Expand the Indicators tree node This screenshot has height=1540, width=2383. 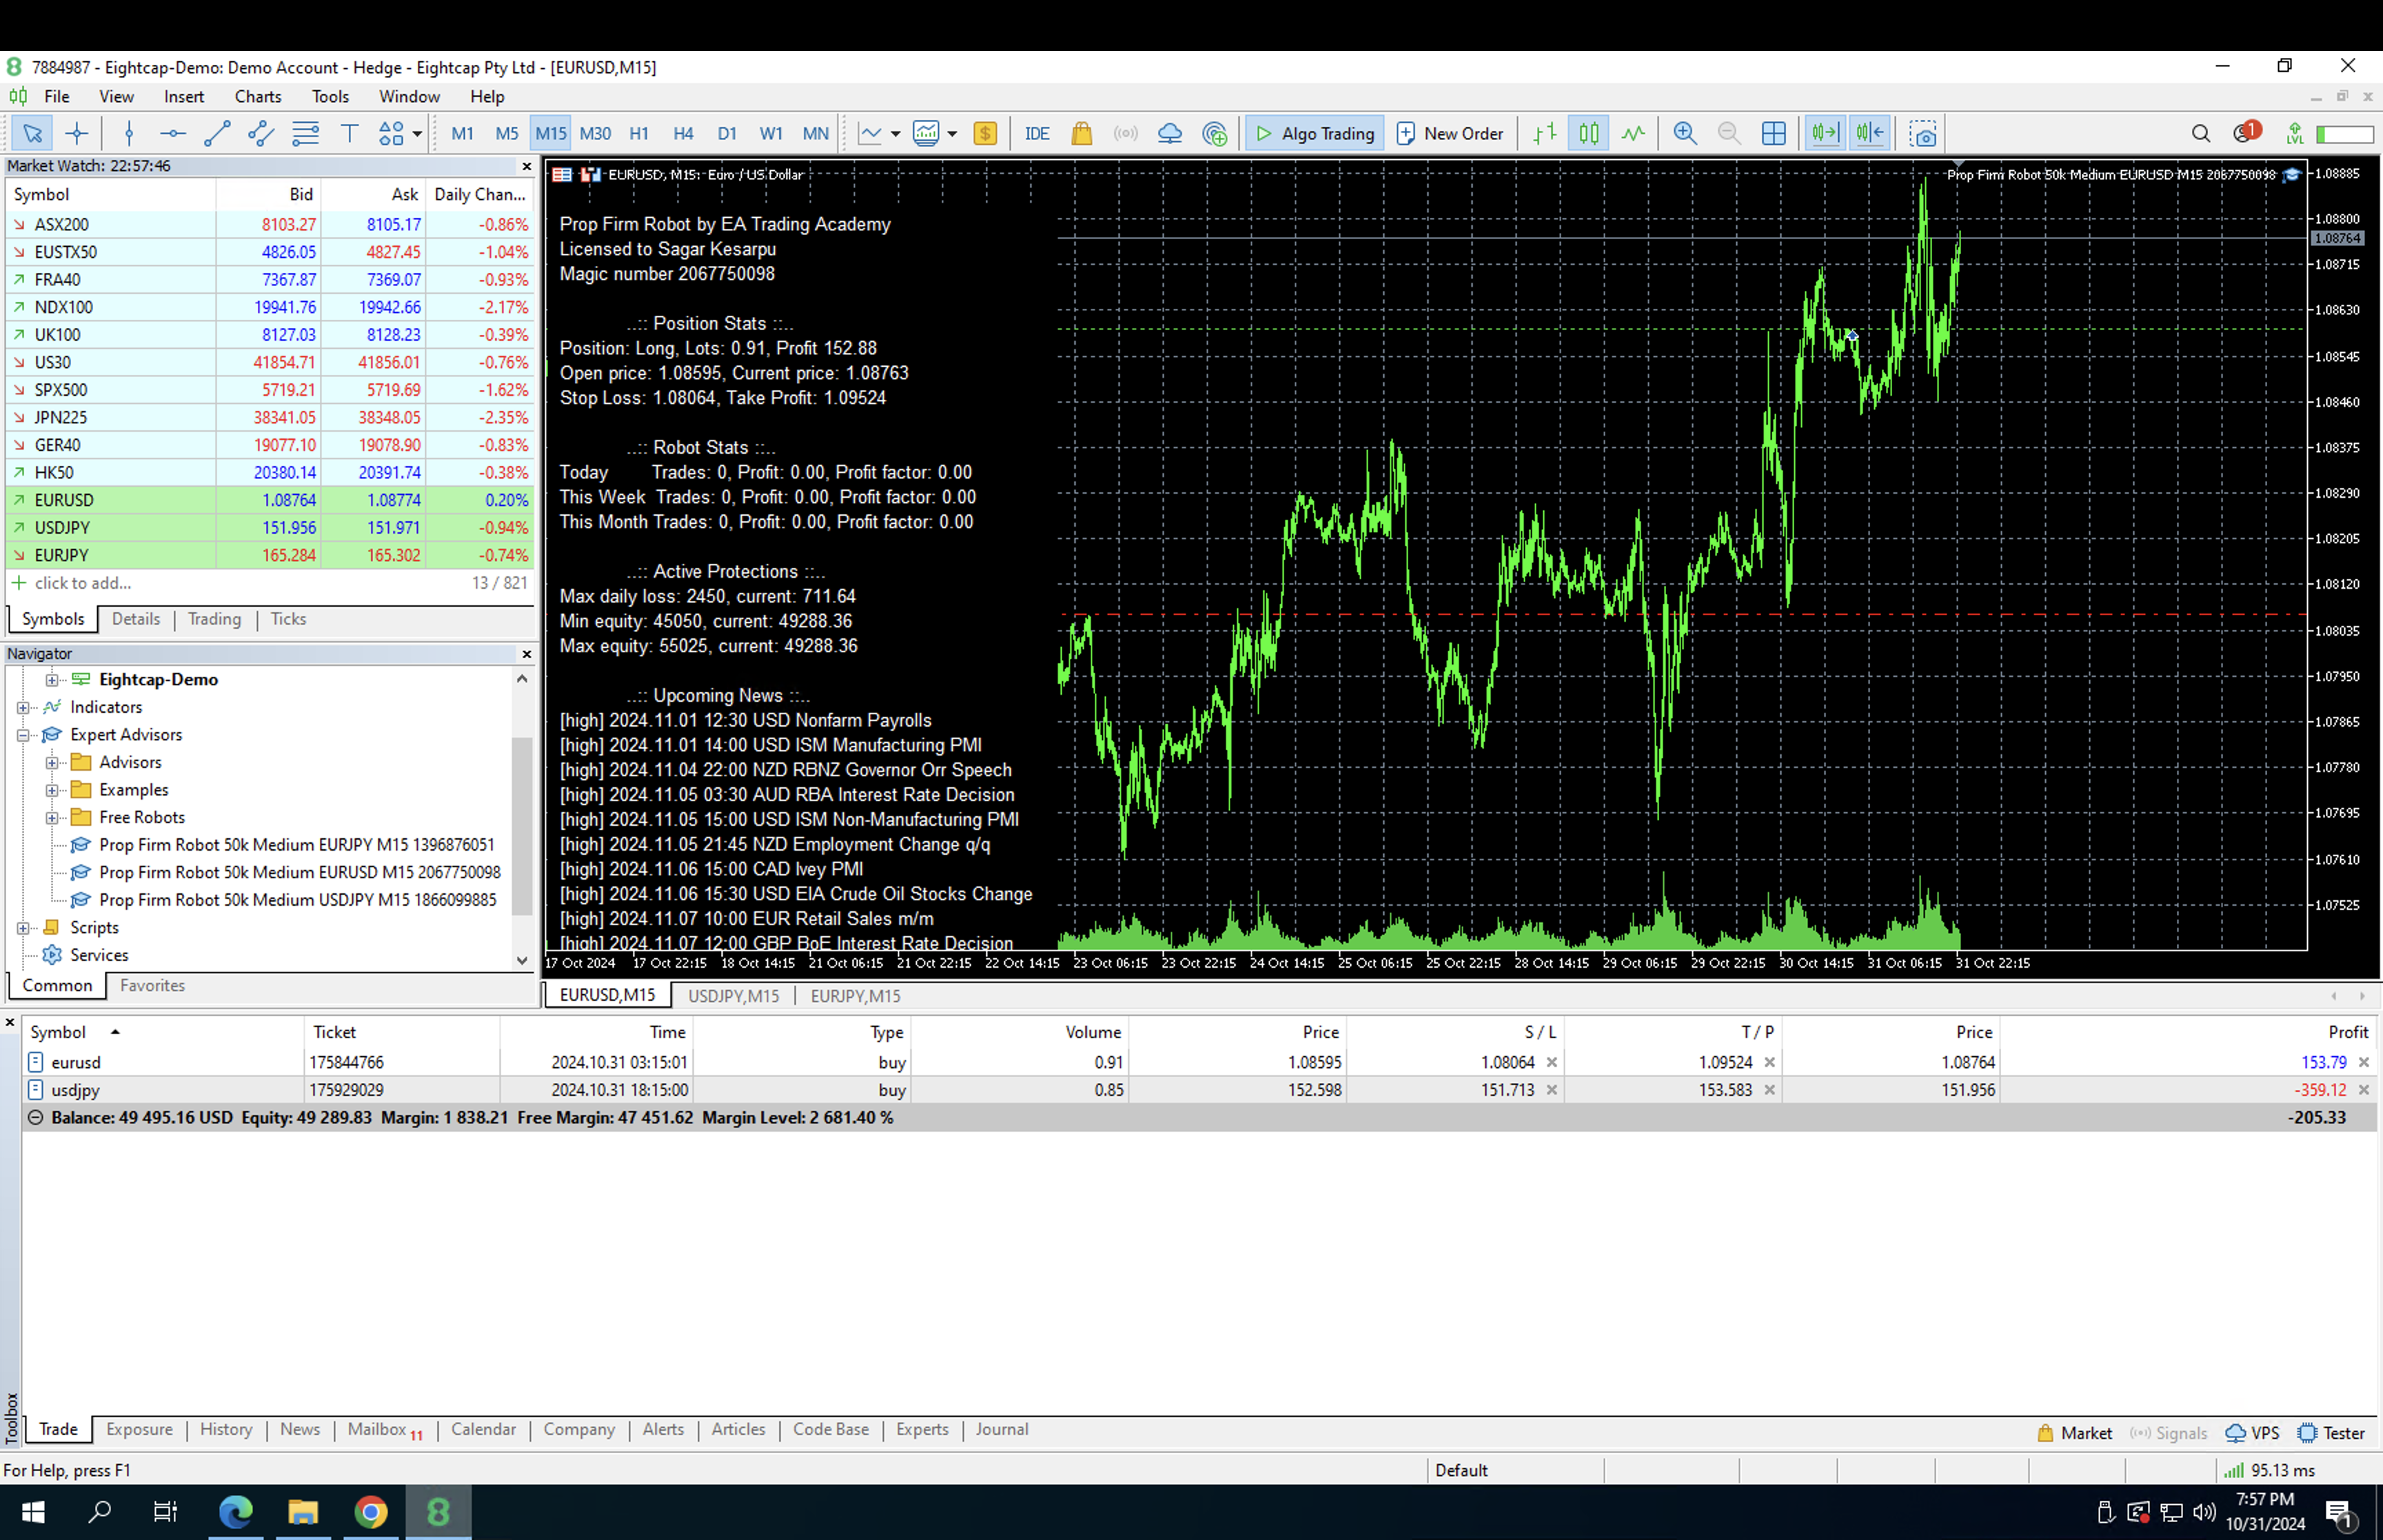click(23, 707)
